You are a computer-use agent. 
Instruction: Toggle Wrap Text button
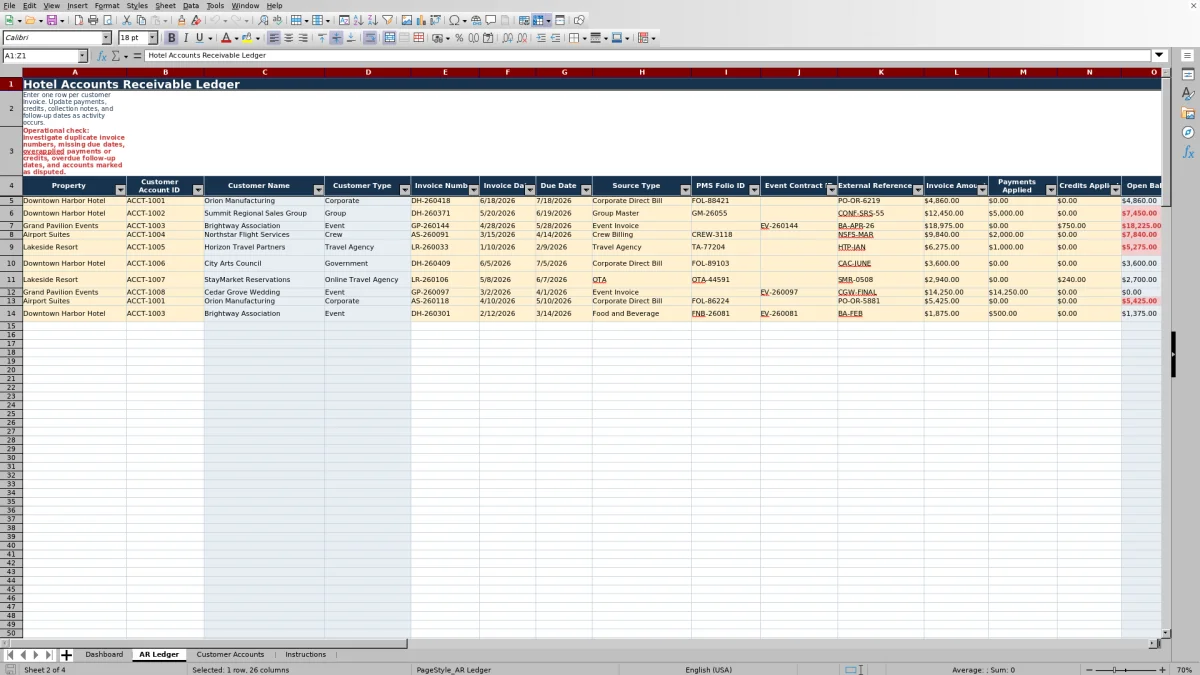[370, 38]
